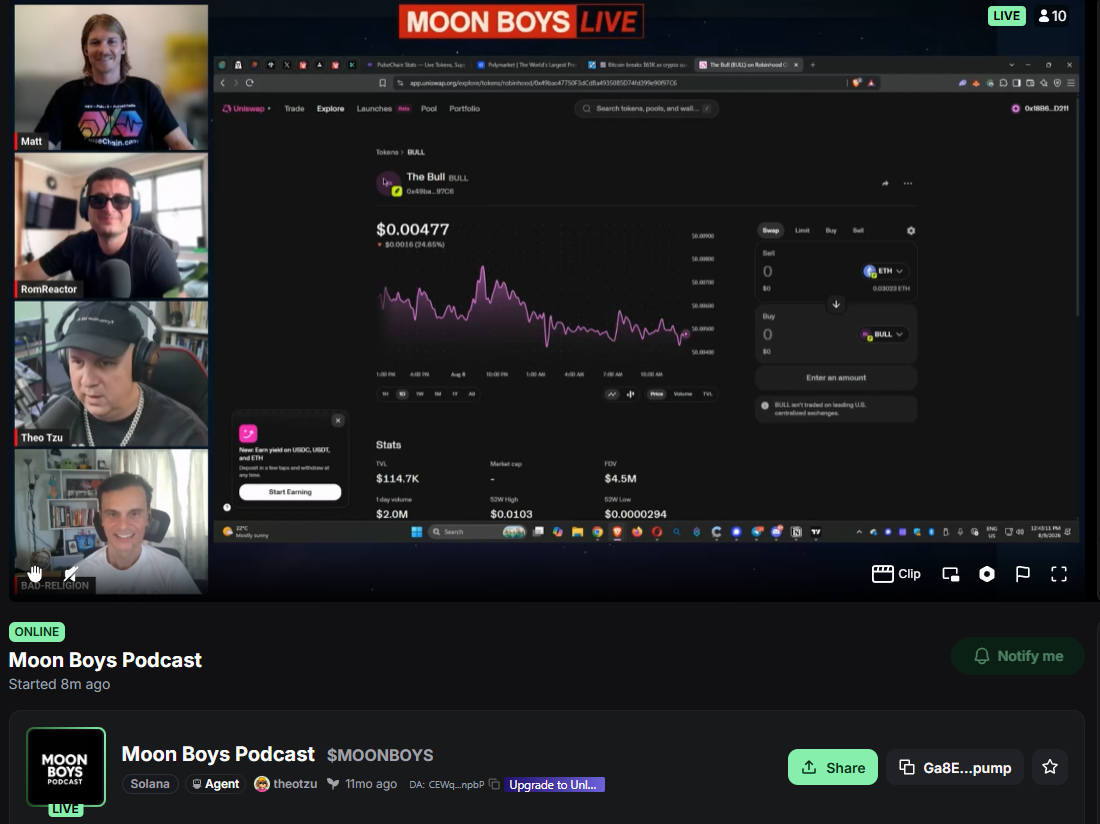Open the Portfolio menu in Uniswap
Screen dimensions: 1100x824
(464, 109)
